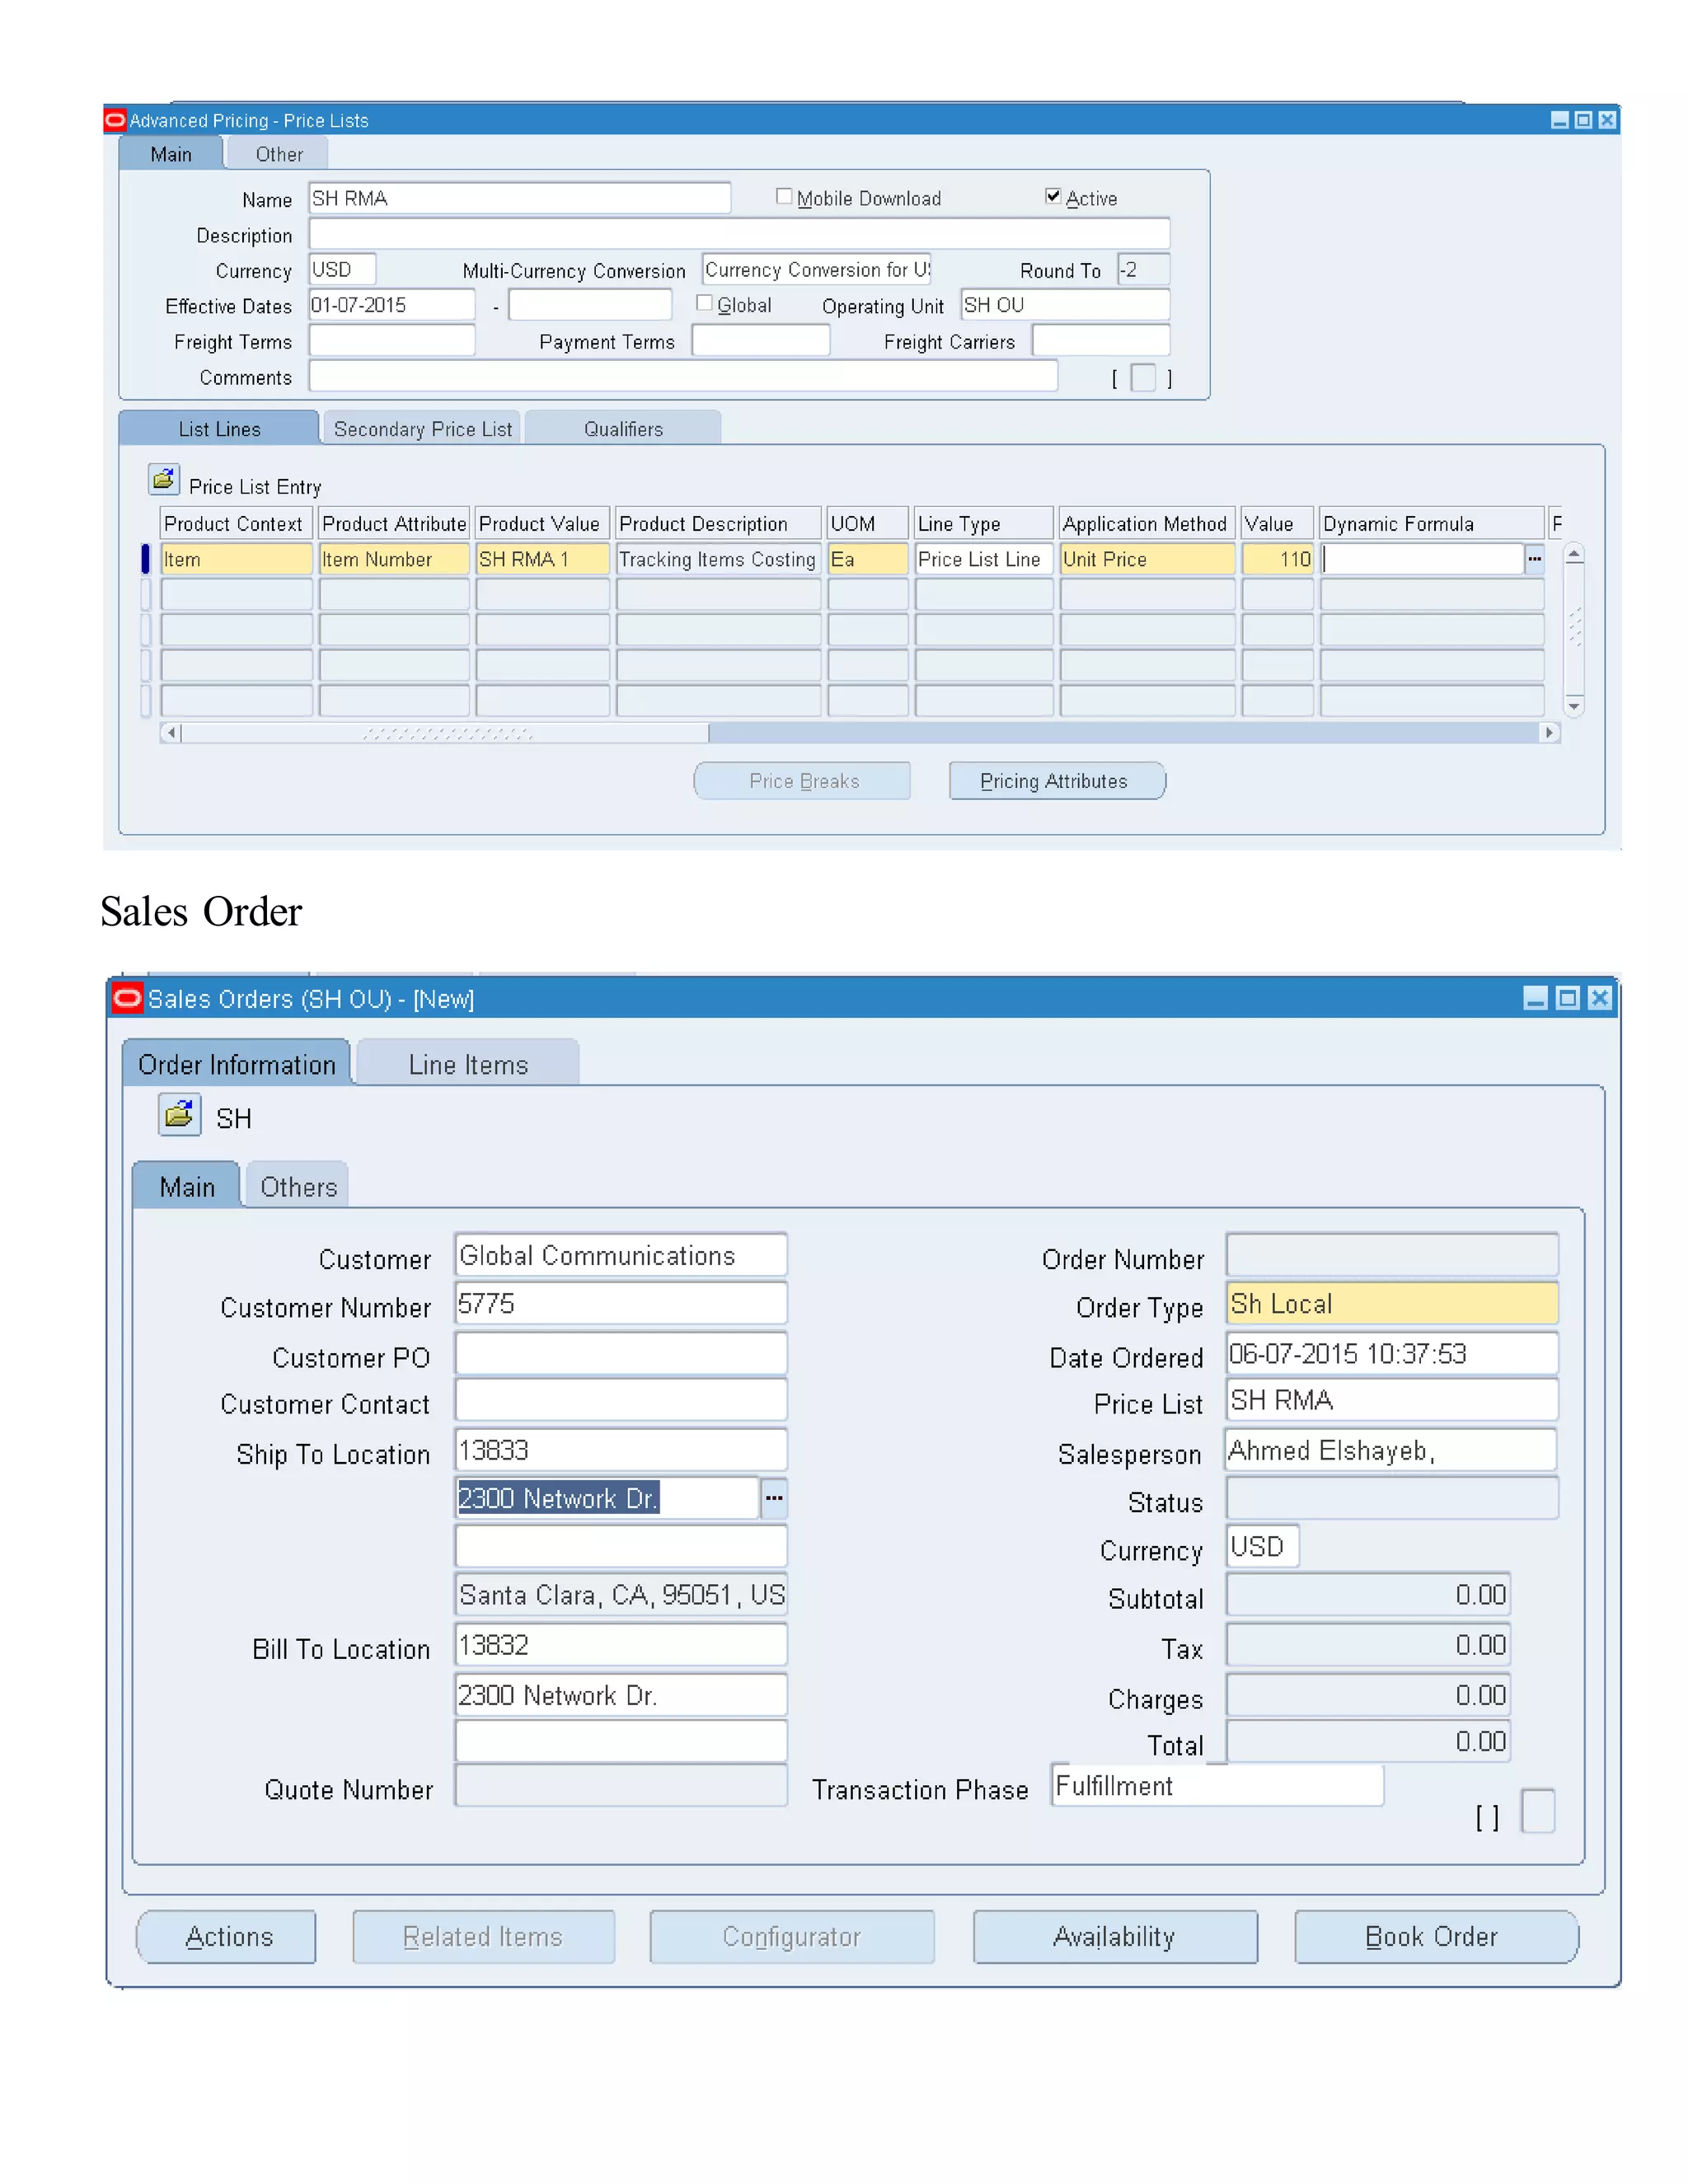
Task: Switch to the Qualifiers tab
Action: tap(623, 429)
